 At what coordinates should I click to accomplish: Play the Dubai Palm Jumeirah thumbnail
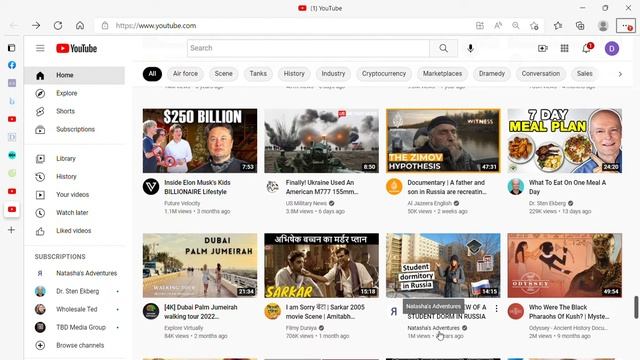(x=200, y=265)
